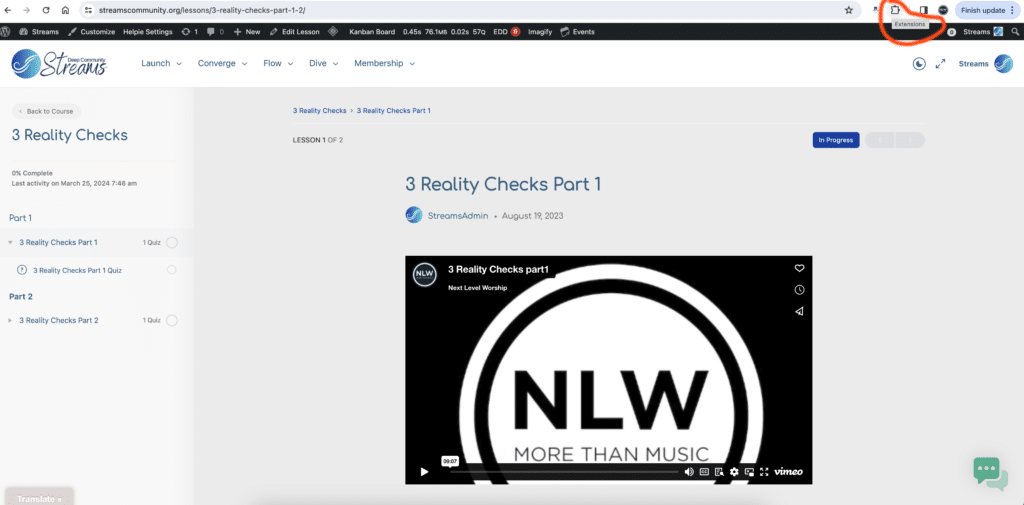Screen dimensions: 1024x505
Task: Toggle dark mode moon icon
Action: coord(919,64)
